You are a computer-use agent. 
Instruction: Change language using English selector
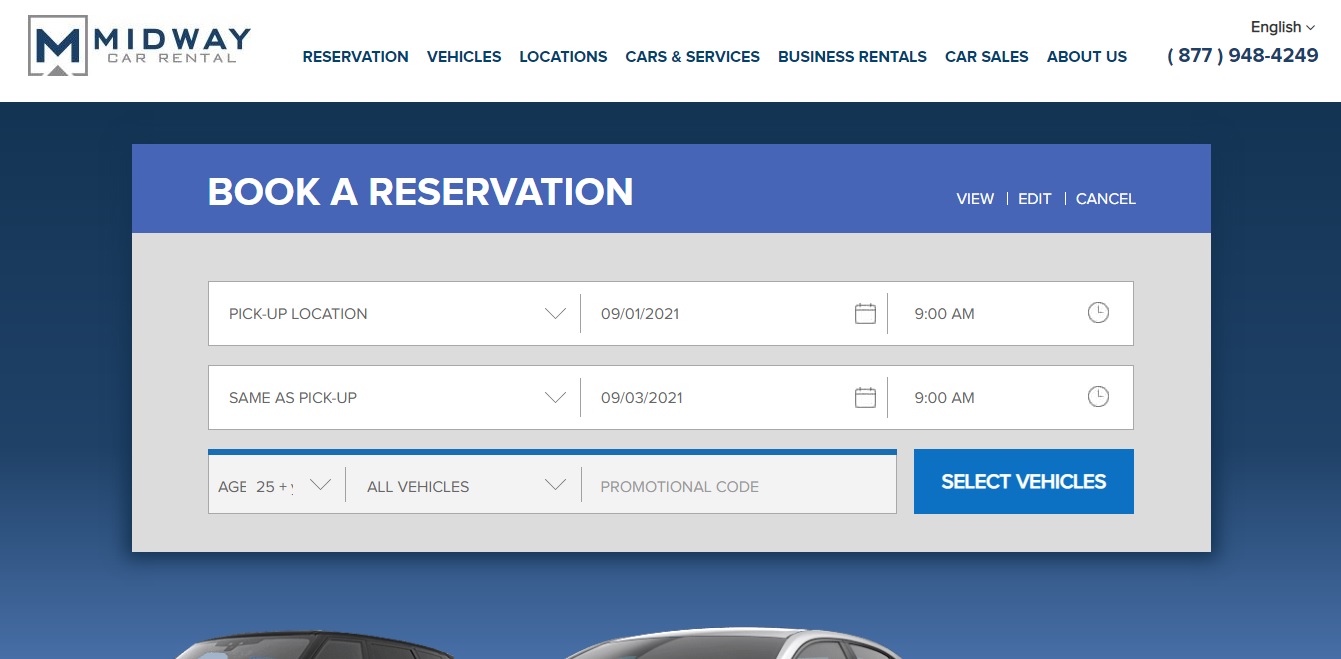(1282, 27)
